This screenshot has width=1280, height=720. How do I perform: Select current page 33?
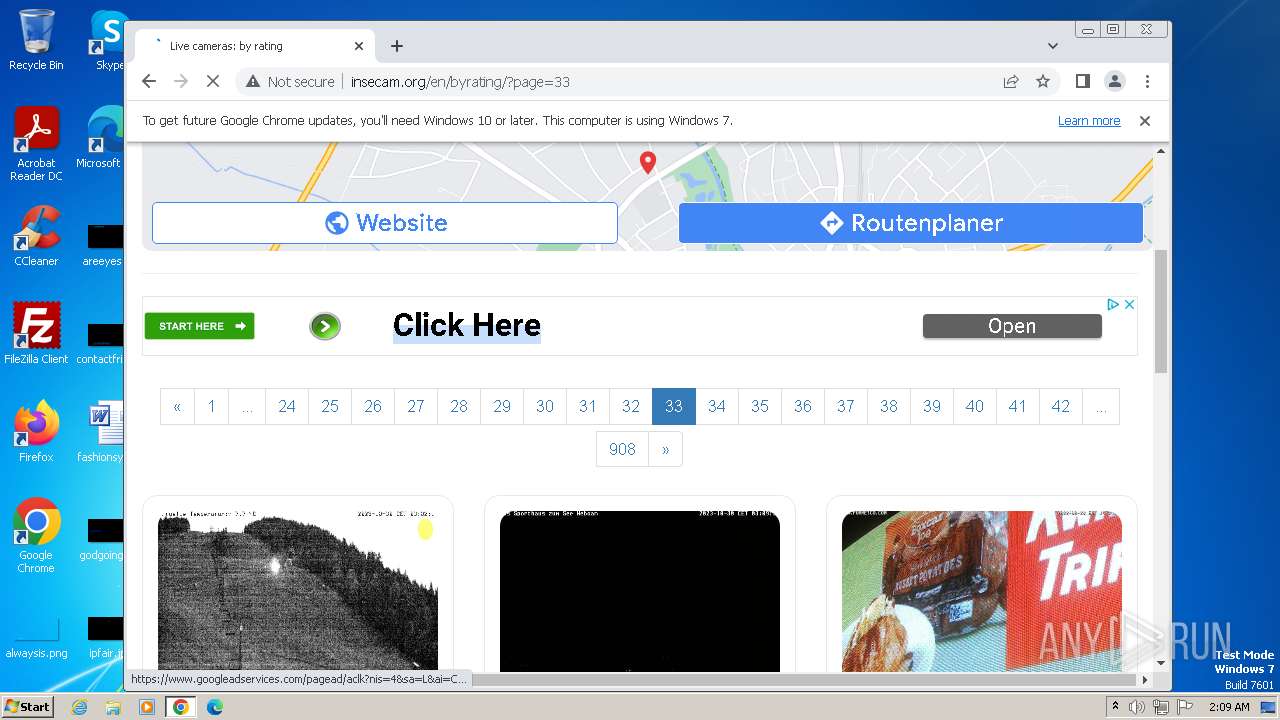674,406
